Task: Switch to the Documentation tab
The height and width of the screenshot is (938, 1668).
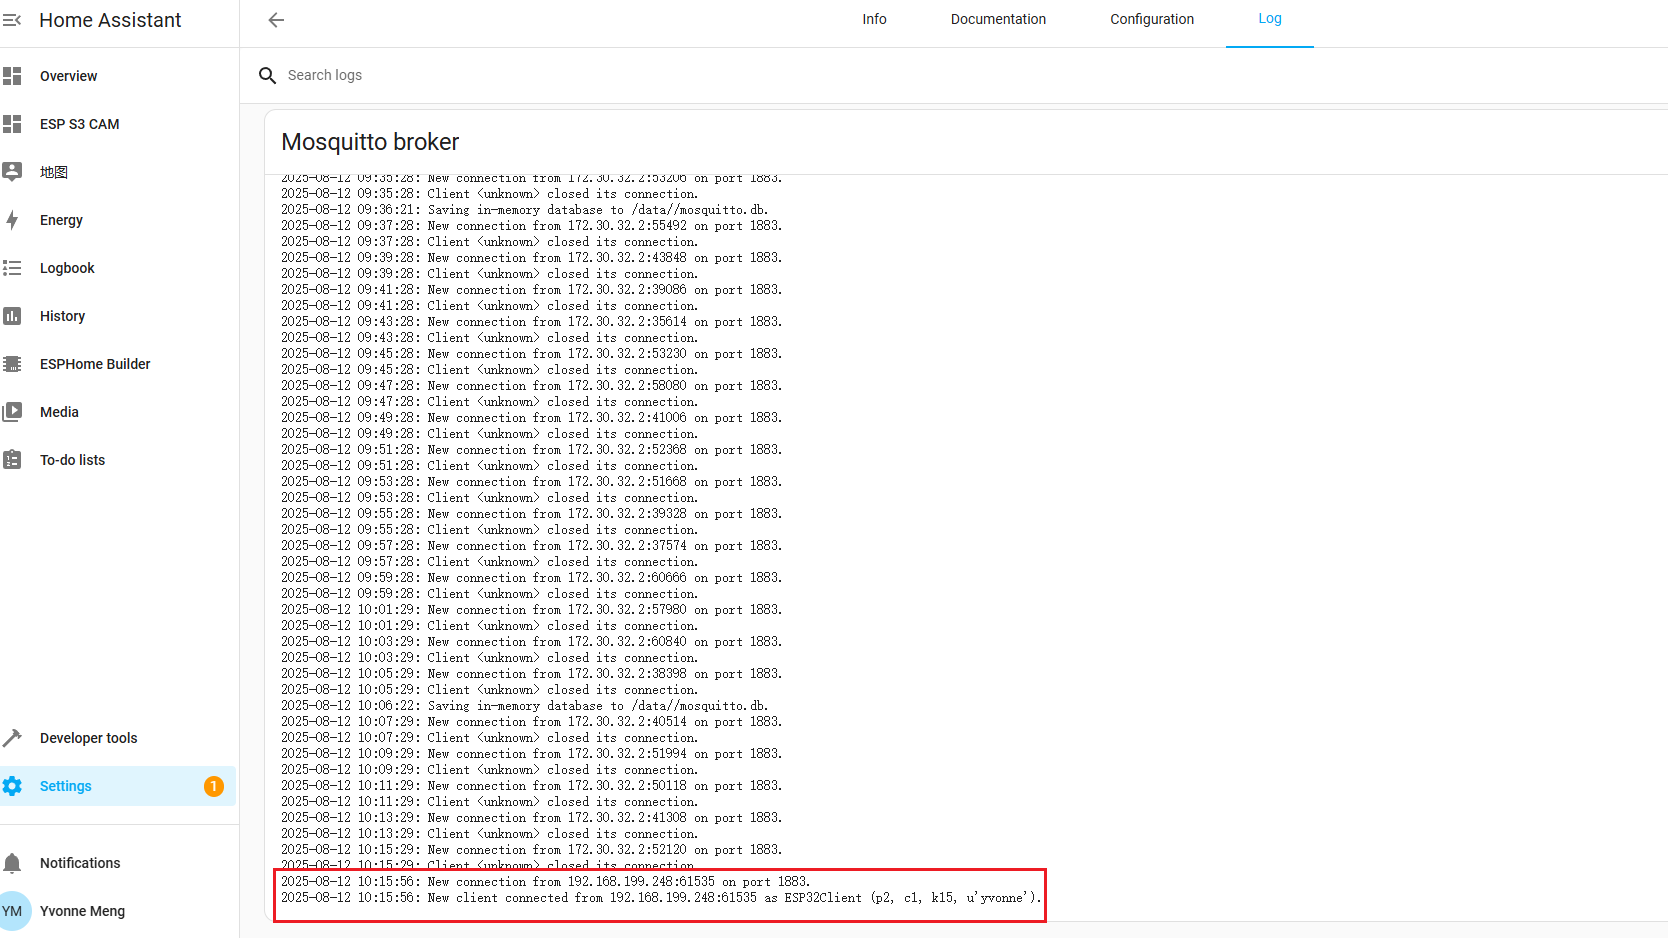Action: (998, 20)
